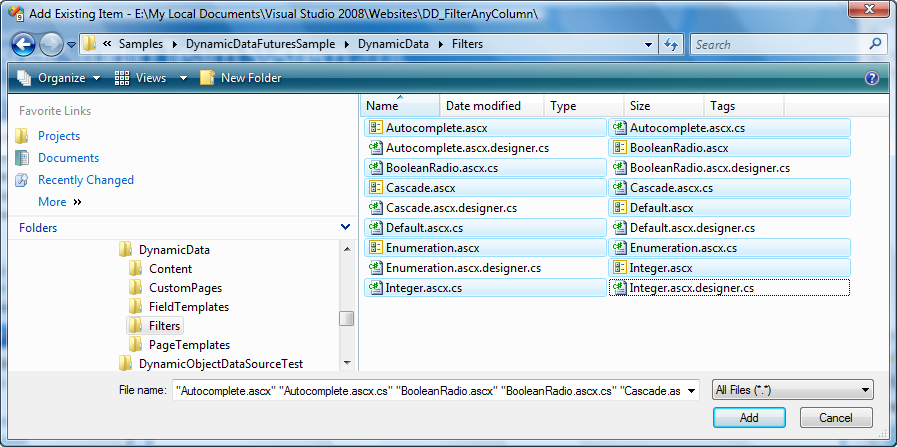
Task: Navigate to DynamicDataFuturesSample breadcrumb segment
Action: click(x=260, y=44)
